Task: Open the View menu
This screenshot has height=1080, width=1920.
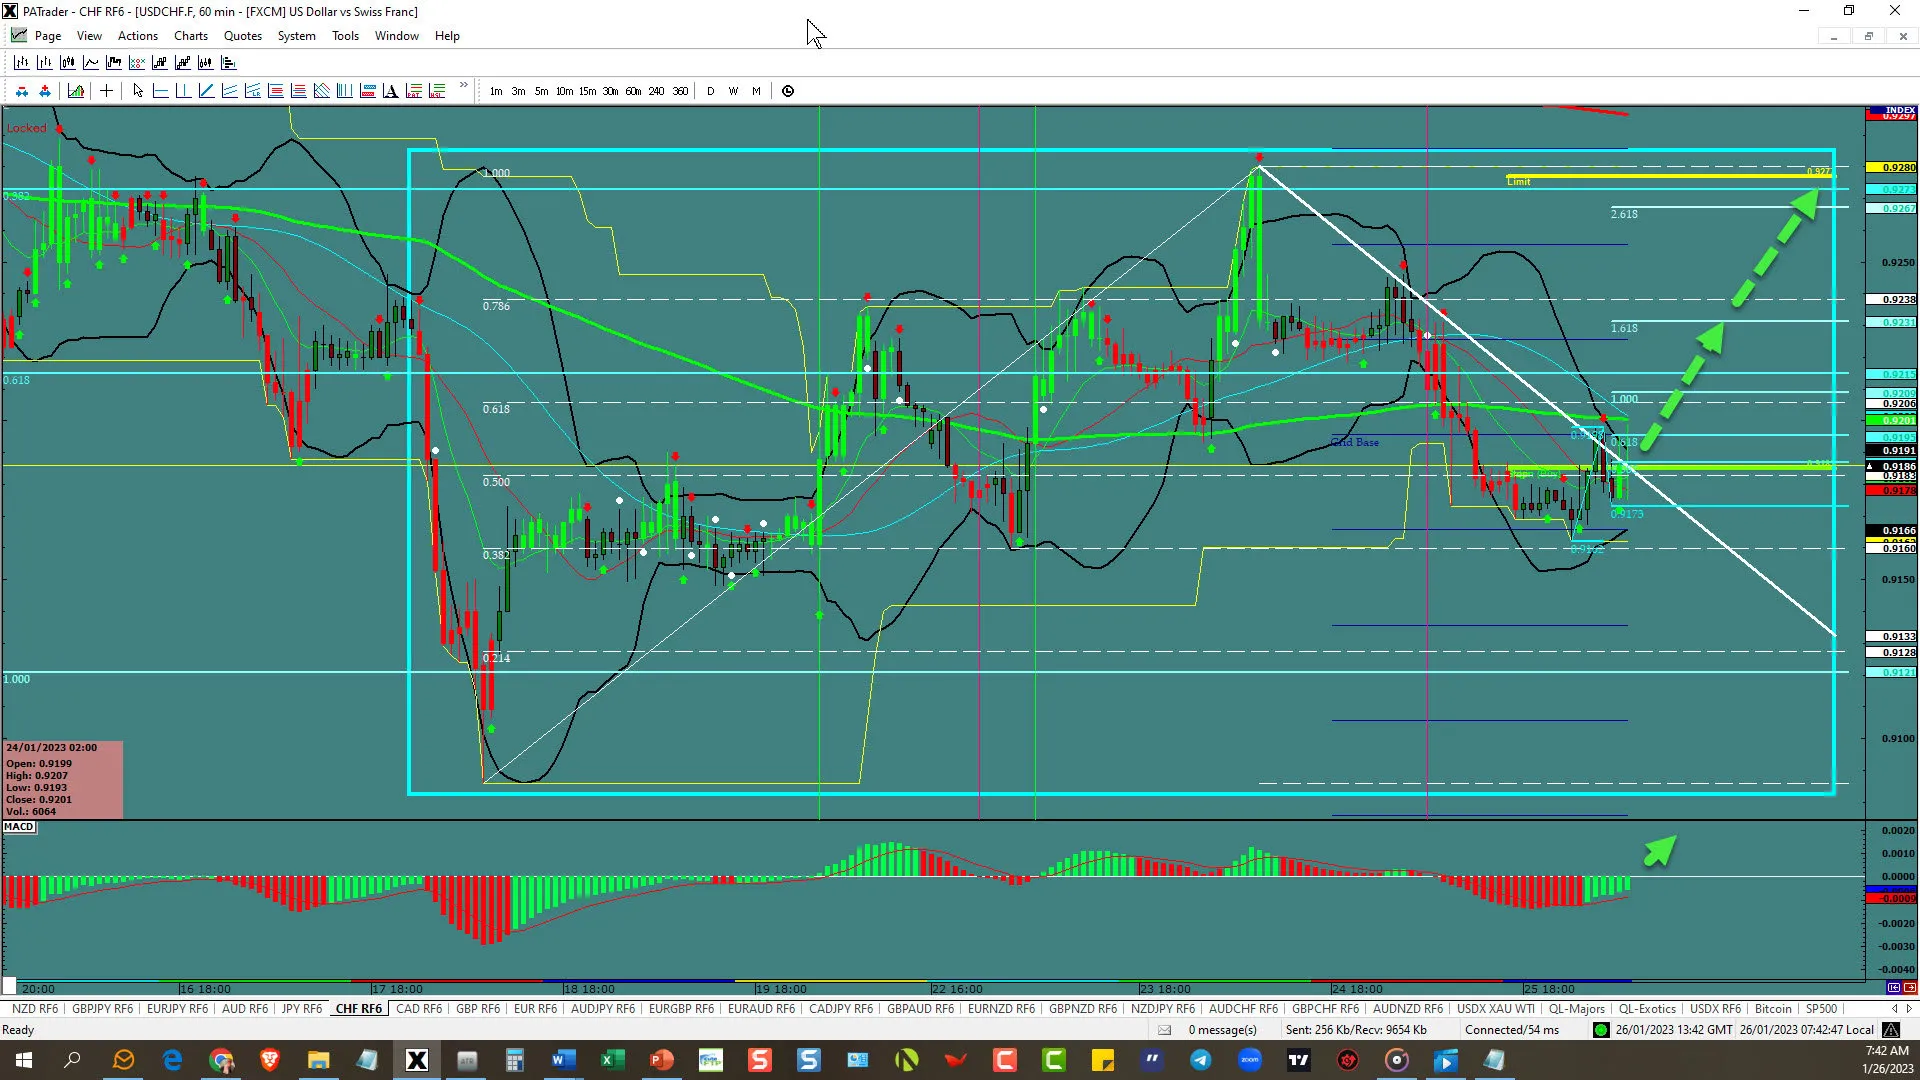Action: coord(89,36)
